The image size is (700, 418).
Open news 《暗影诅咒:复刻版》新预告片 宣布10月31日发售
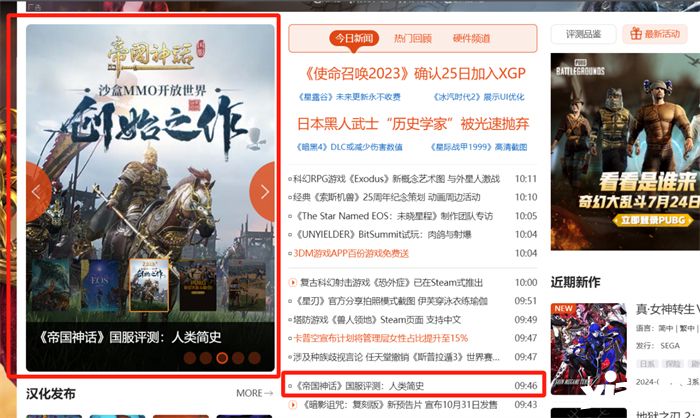click(x=400, y=405)
